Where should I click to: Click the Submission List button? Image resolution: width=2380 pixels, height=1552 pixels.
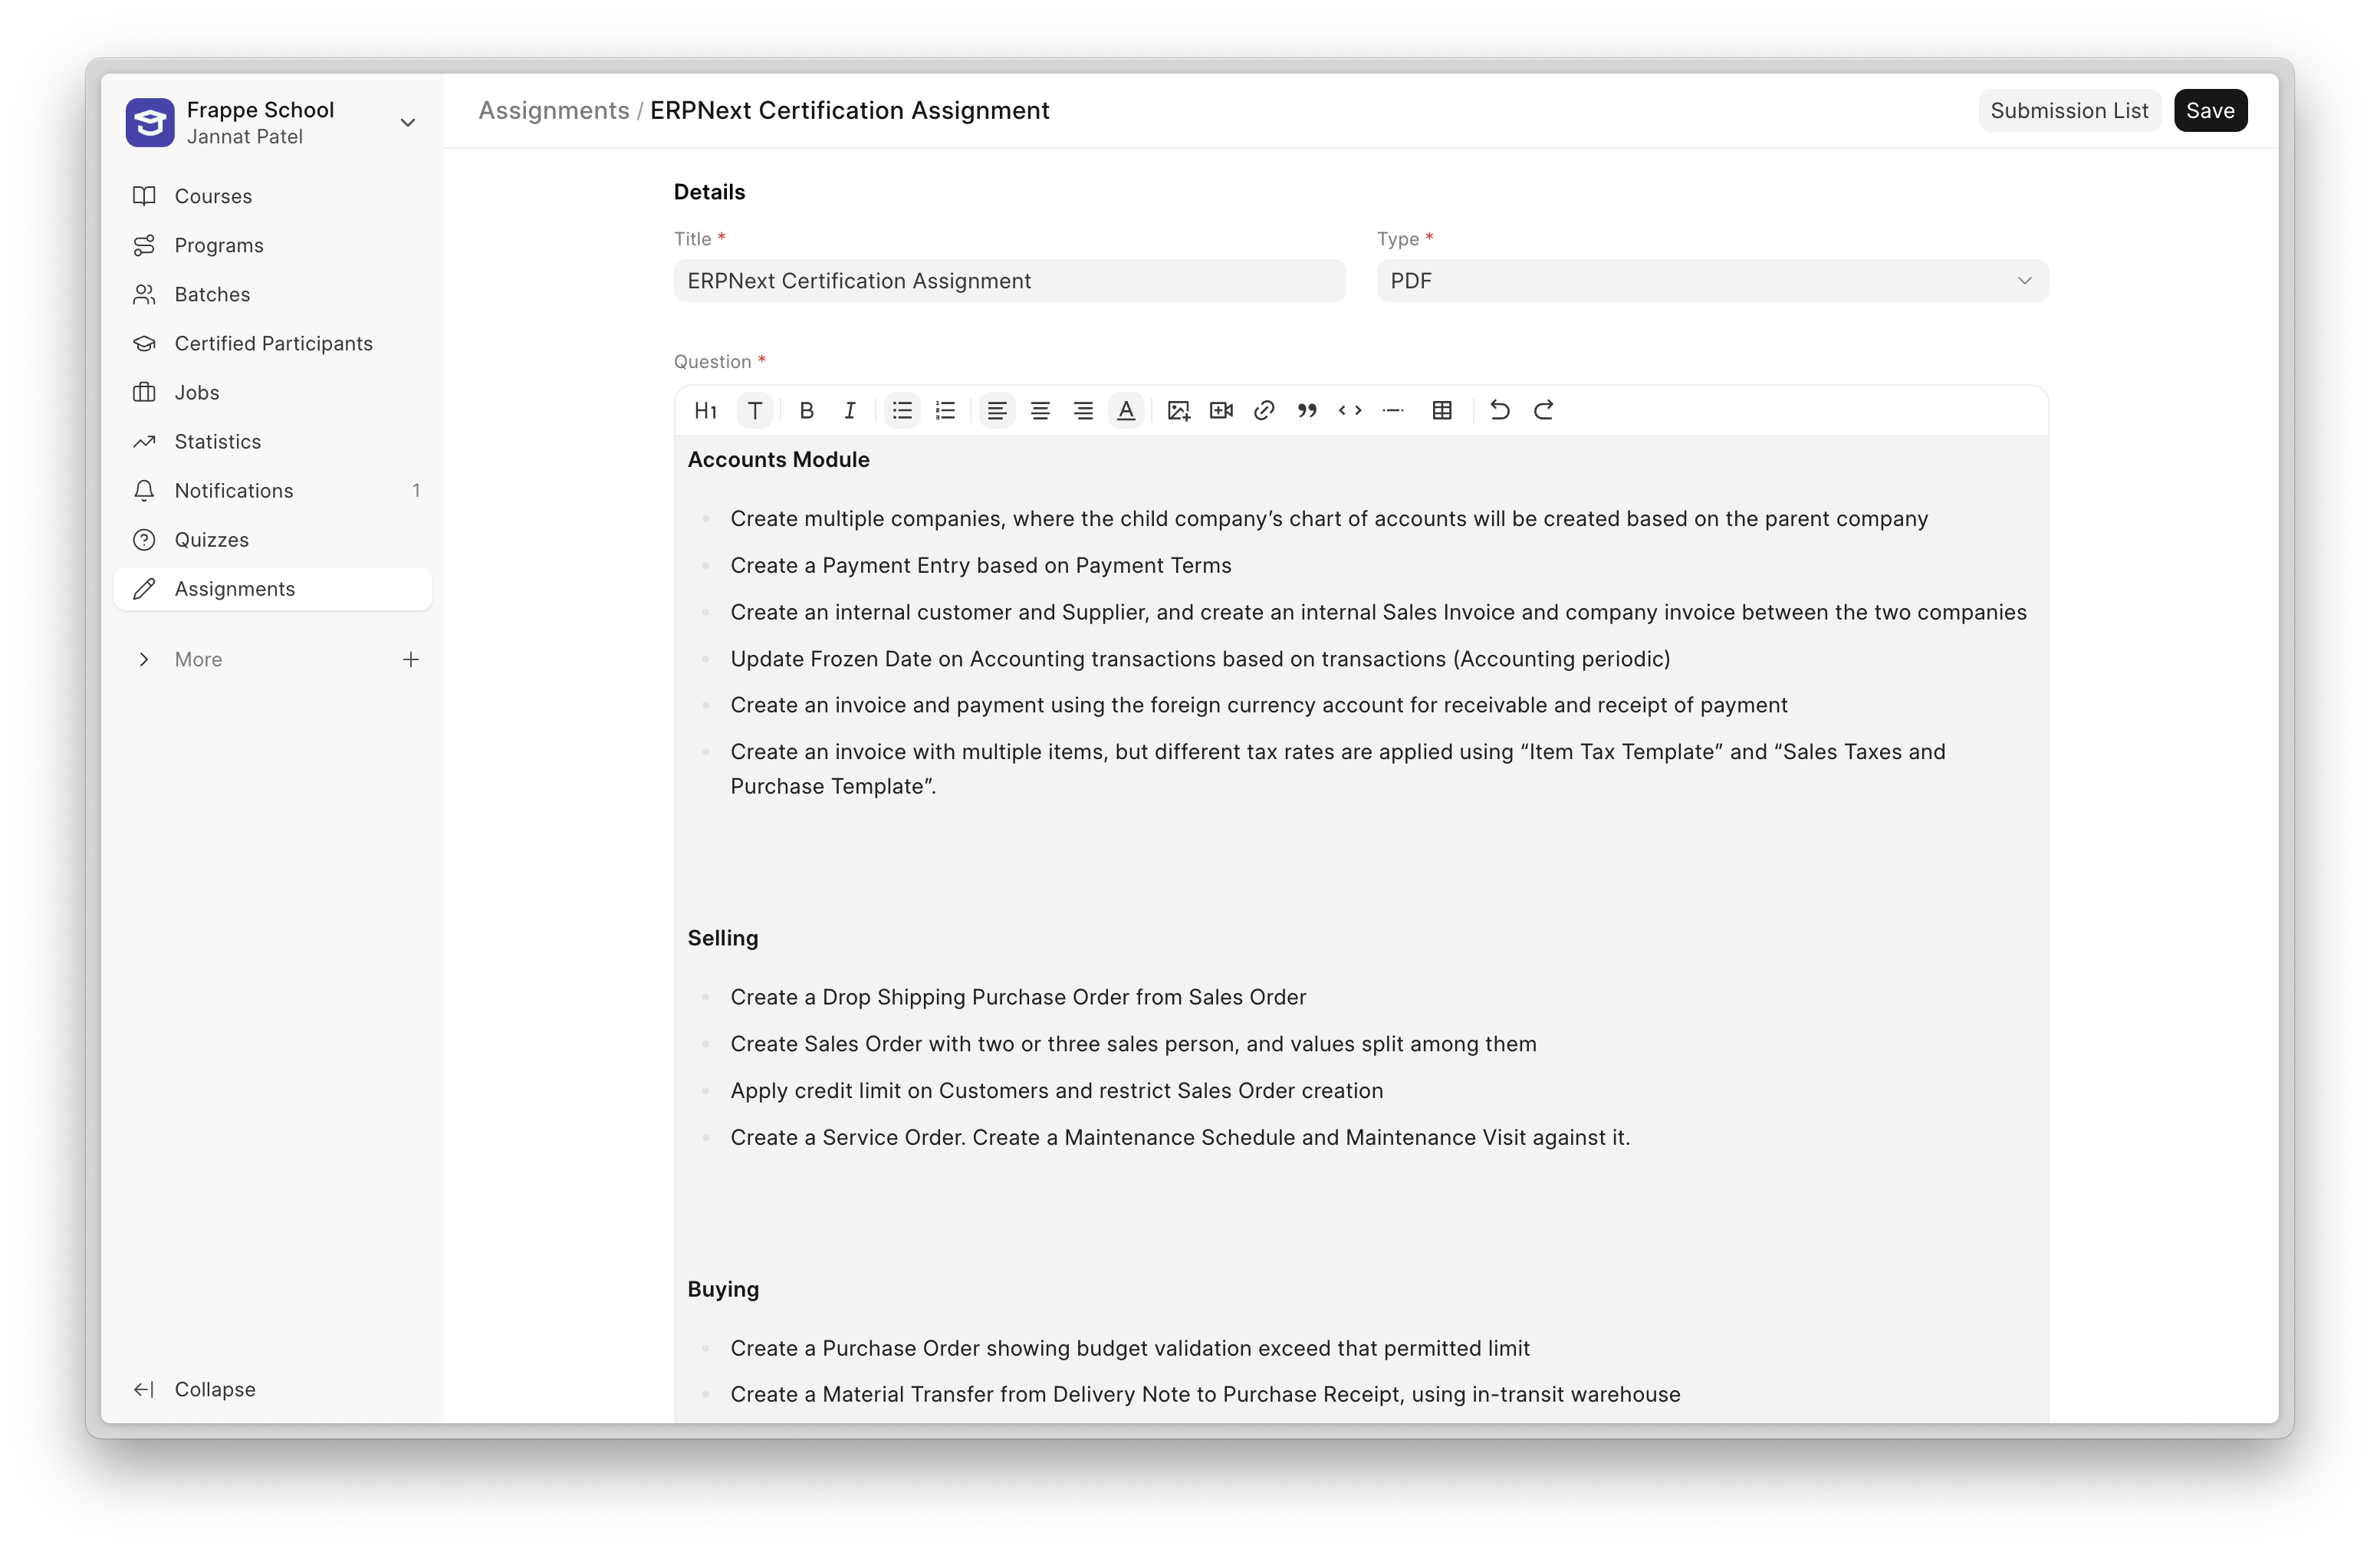pos(2068,110)
